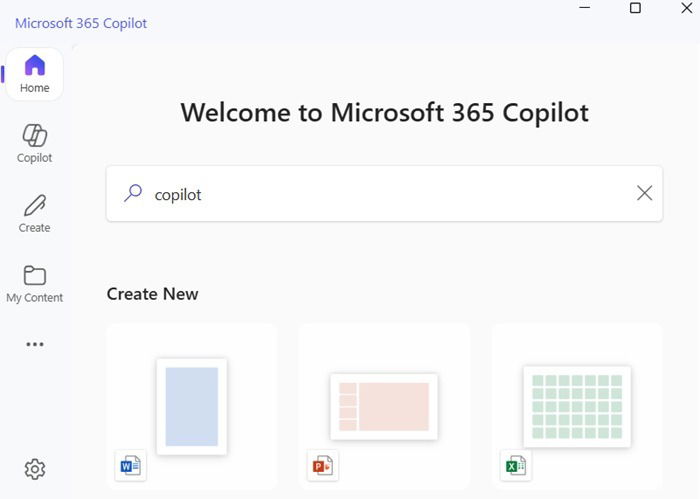Screen dimensions: 700x499
Task: Maximize the Microsoft 365 Copilot window
Action: click(635, 8)
